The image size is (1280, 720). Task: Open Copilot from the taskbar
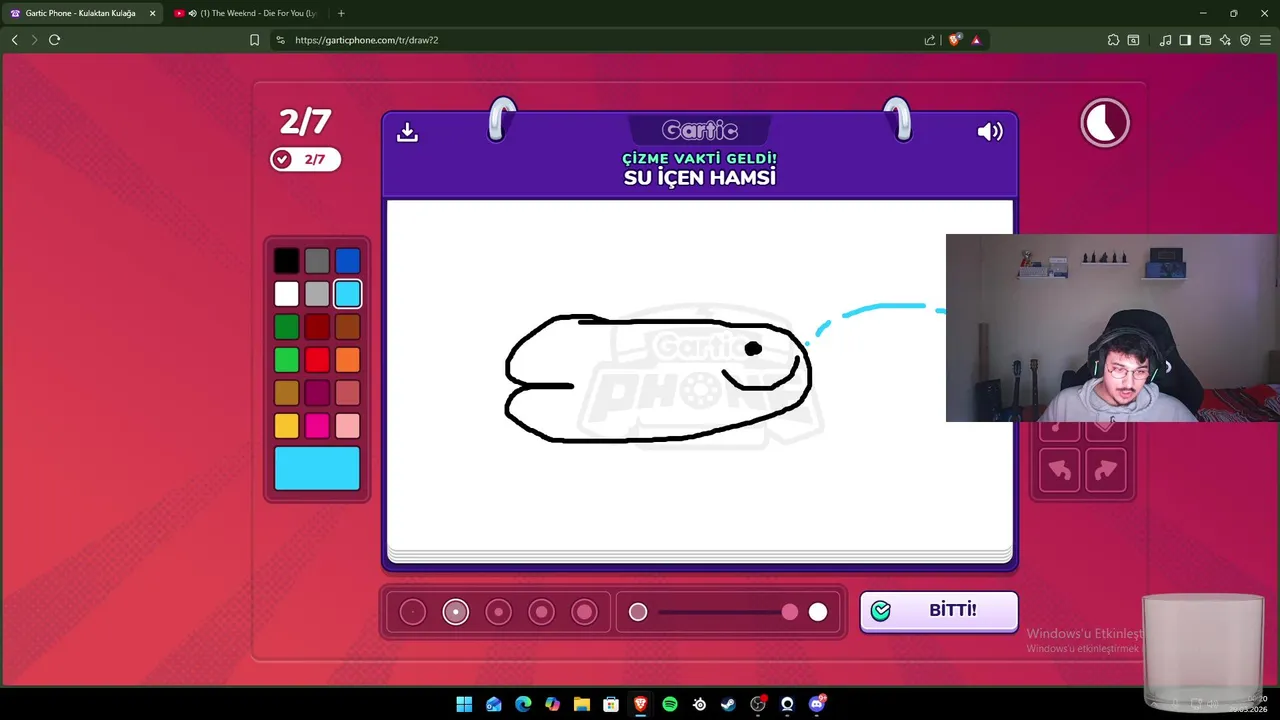pos(552,704)
